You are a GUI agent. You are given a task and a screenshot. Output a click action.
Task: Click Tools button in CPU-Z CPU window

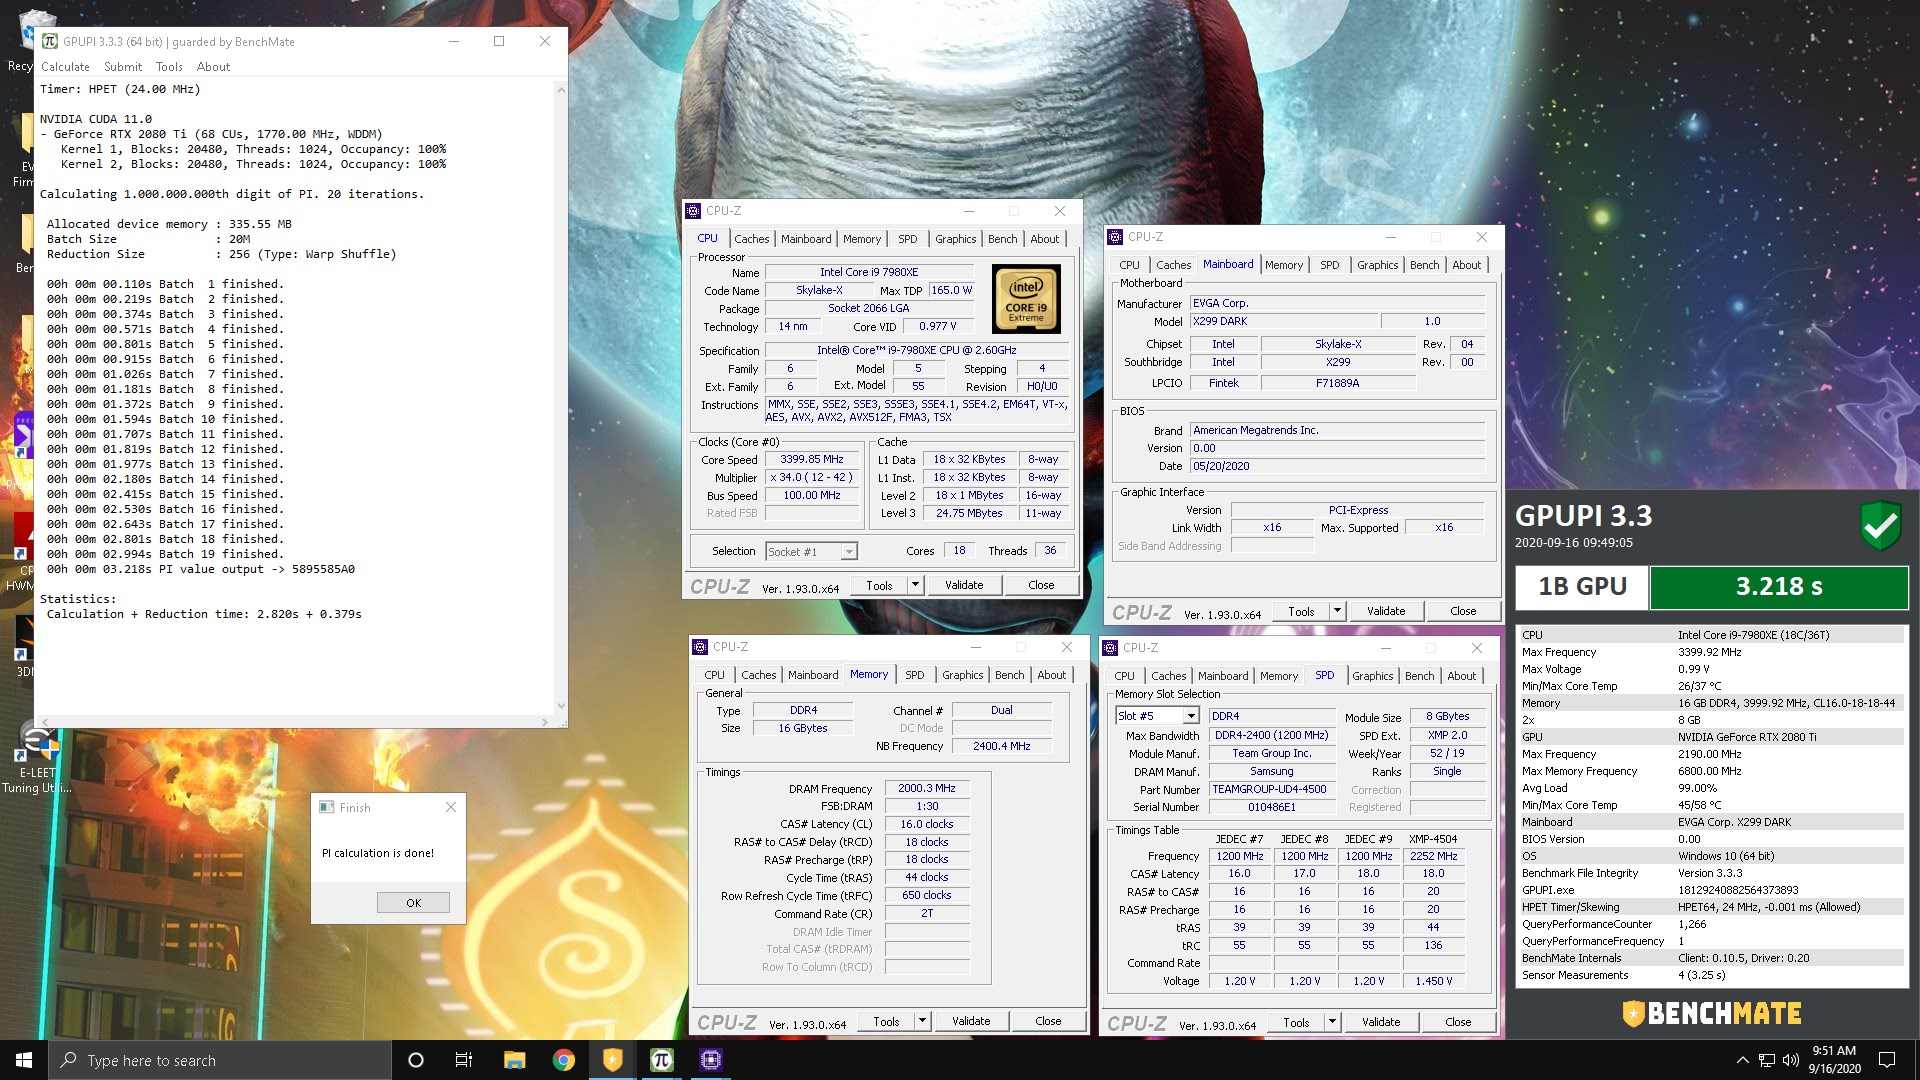pos(879,585)
